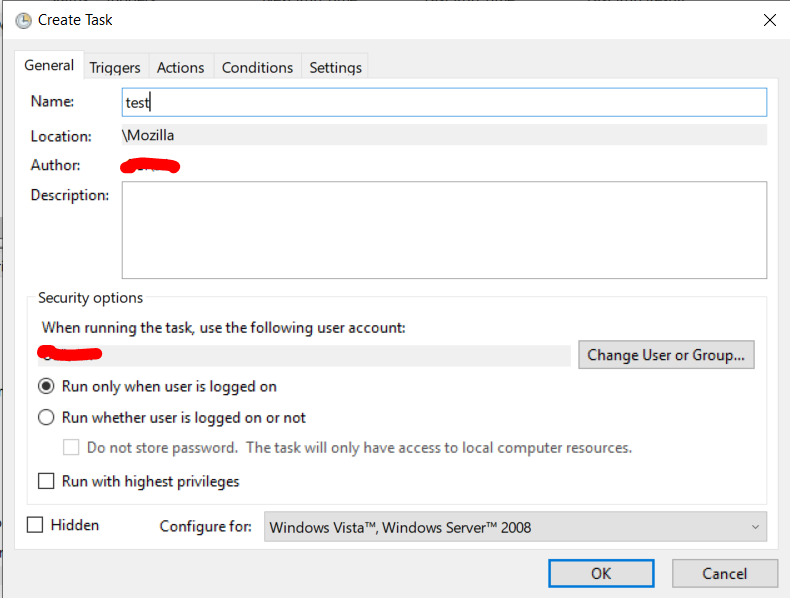Show the Settings tab

[x=335, y=68]
